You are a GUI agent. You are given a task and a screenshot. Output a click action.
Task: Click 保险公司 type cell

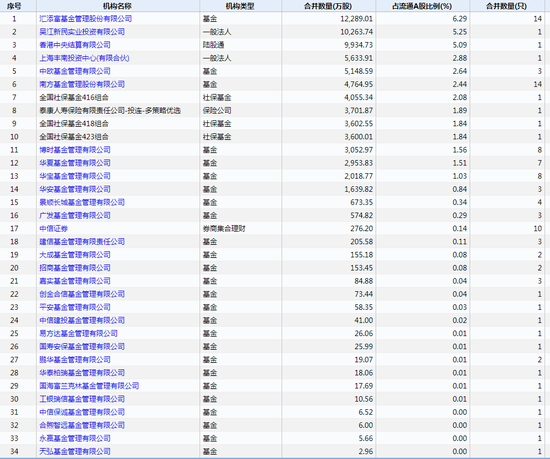217,110
